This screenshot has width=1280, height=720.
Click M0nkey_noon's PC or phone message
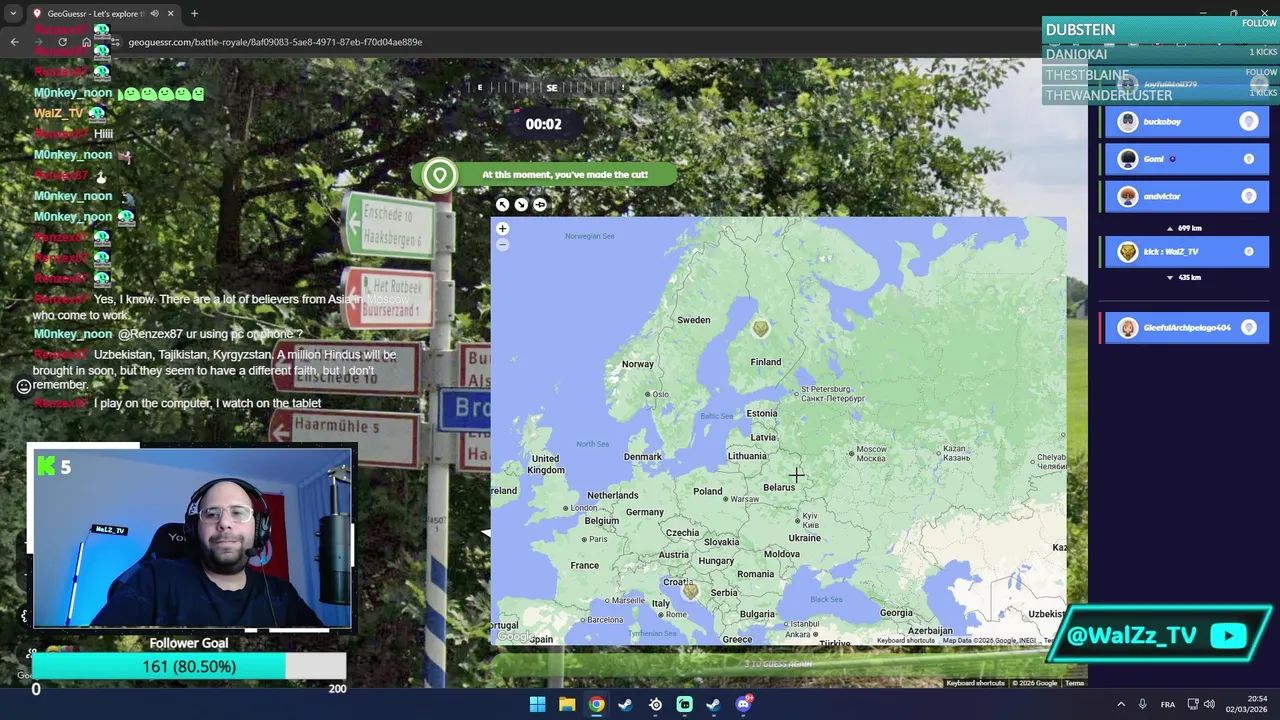[x=168, y=334]
